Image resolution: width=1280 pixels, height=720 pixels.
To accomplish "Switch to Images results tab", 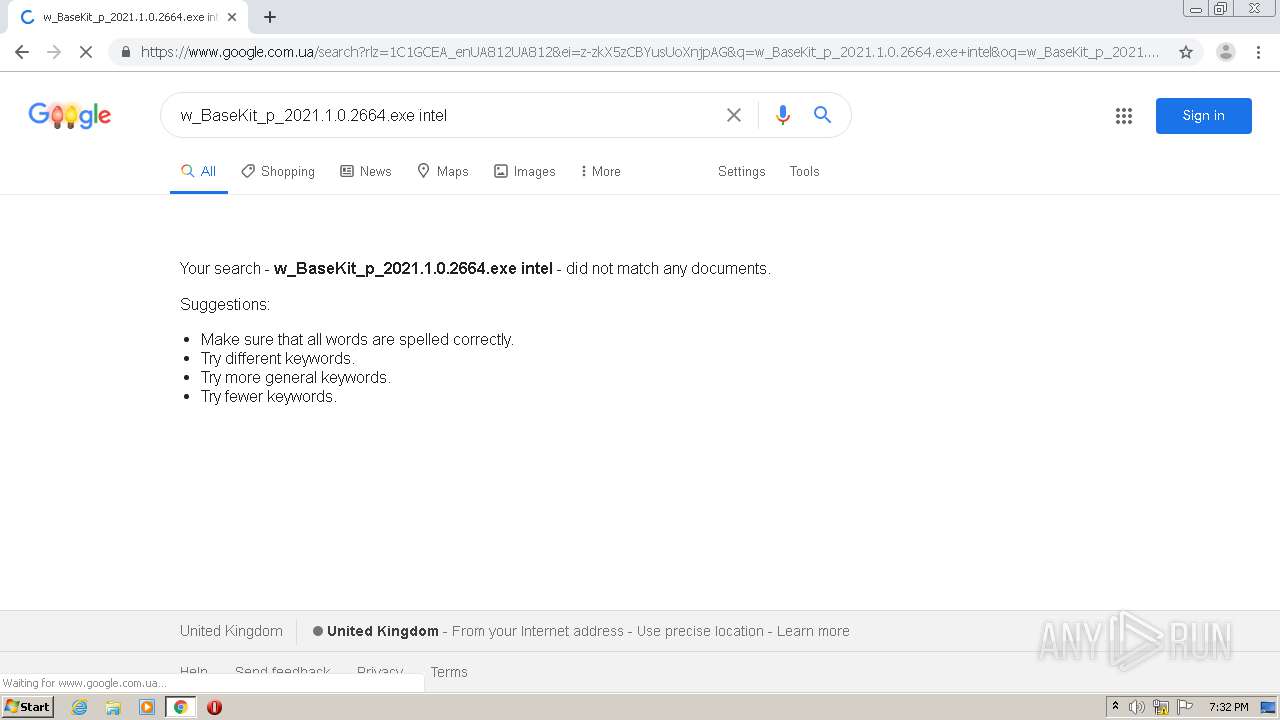I will tap(525, 171).
